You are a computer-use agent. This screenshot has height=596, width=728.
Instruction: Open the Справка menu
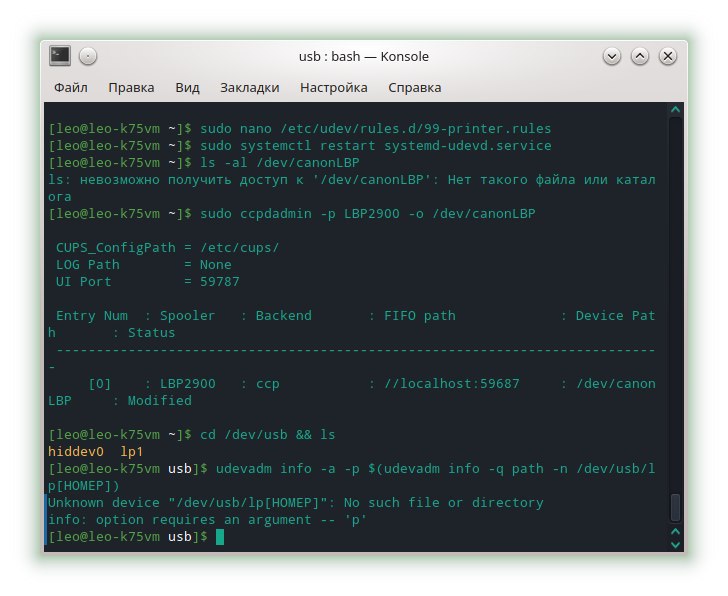415,87
